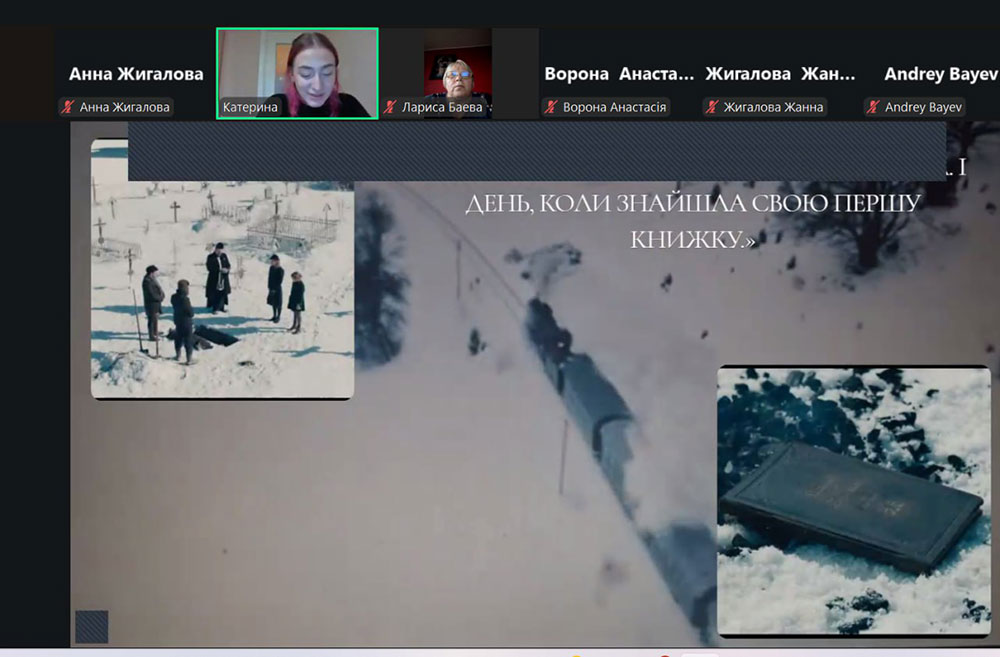The height and width of the screenshot is (657, 1000).
Task: Select the Анна Жигалова participant tile
Action: [x=136, y=74]
